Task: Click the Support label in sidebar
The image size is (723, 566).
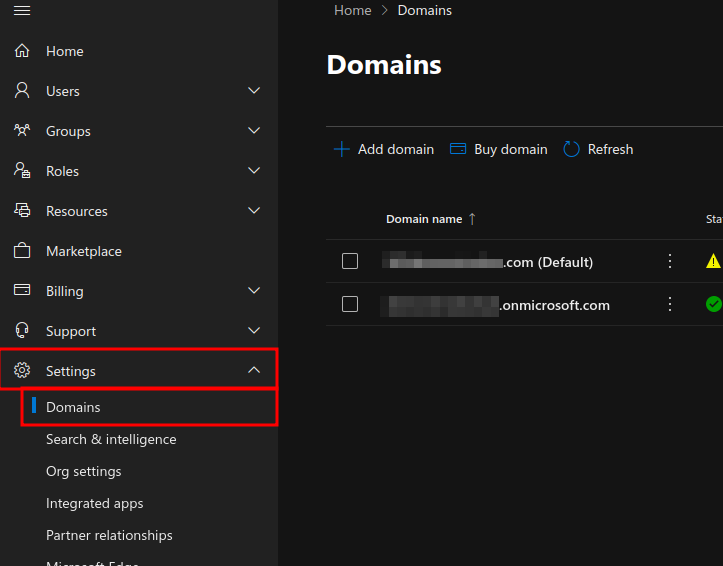Action: pyautogui.click(x=71, y=331)
